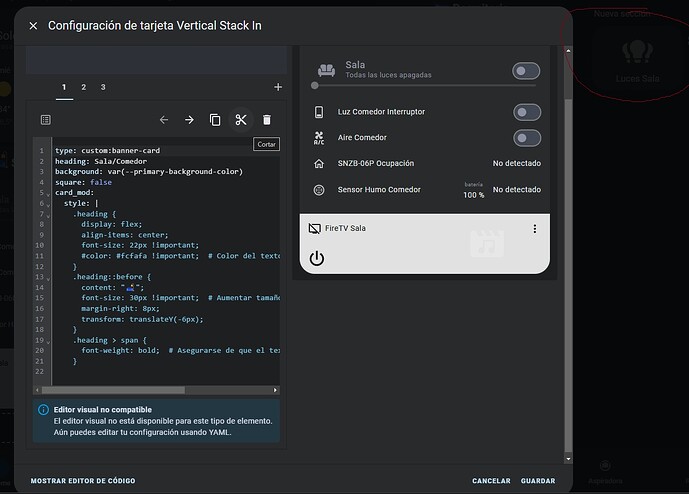This screenshot has height=494, width=689.
Task: Click 'No detectado' for Sensor Humo Comedor
Action: (517, 189)
